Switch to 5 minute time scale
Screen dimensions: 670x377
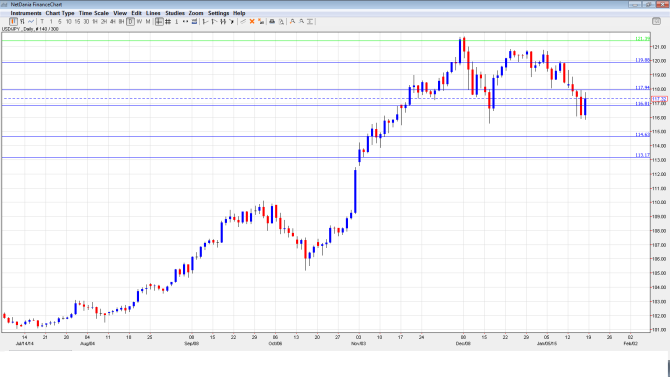(60, 21)
